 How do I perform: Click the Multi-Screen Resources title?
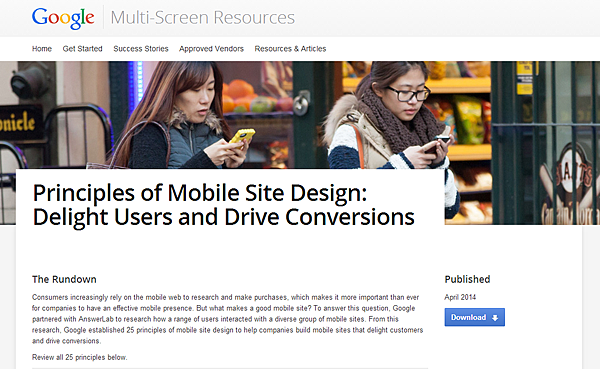click(203, 18)
